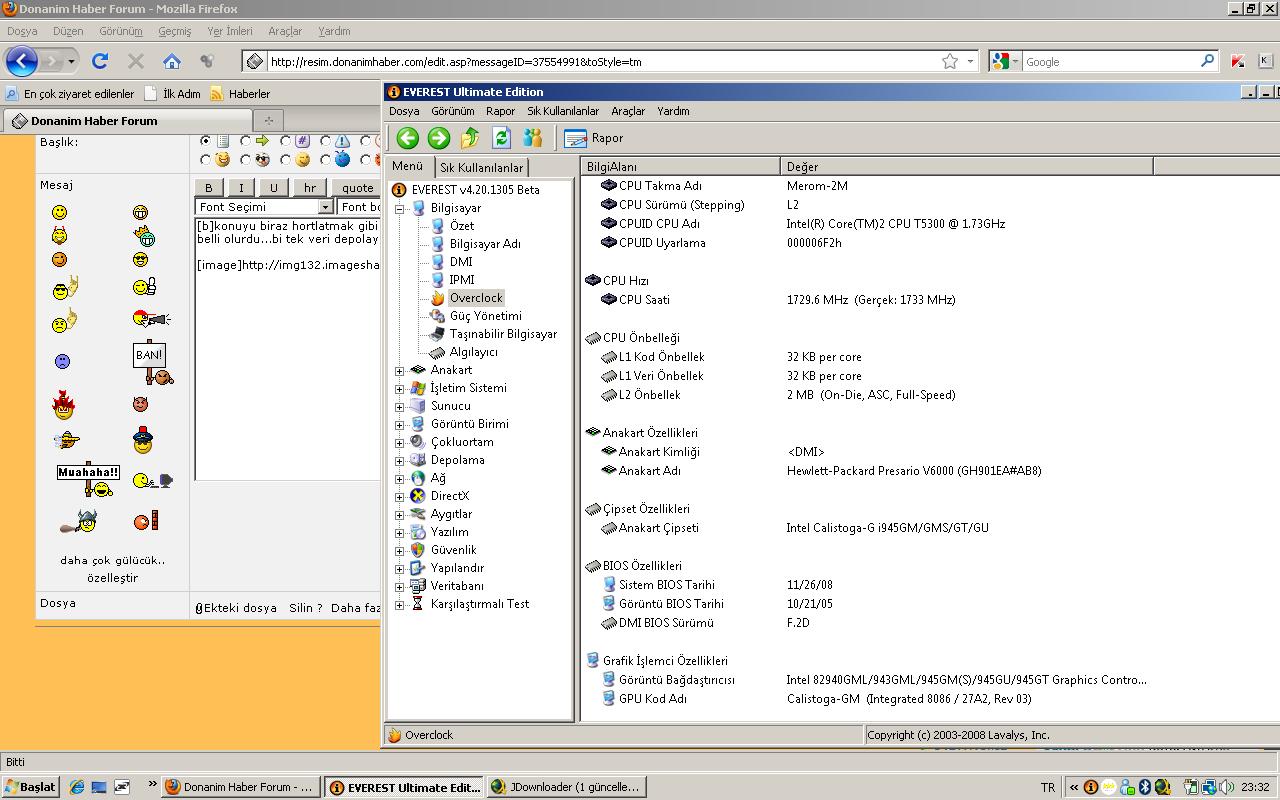Expand the Yazılım tree node
This screenshot has height=800, width=1280.
[400, 532]
